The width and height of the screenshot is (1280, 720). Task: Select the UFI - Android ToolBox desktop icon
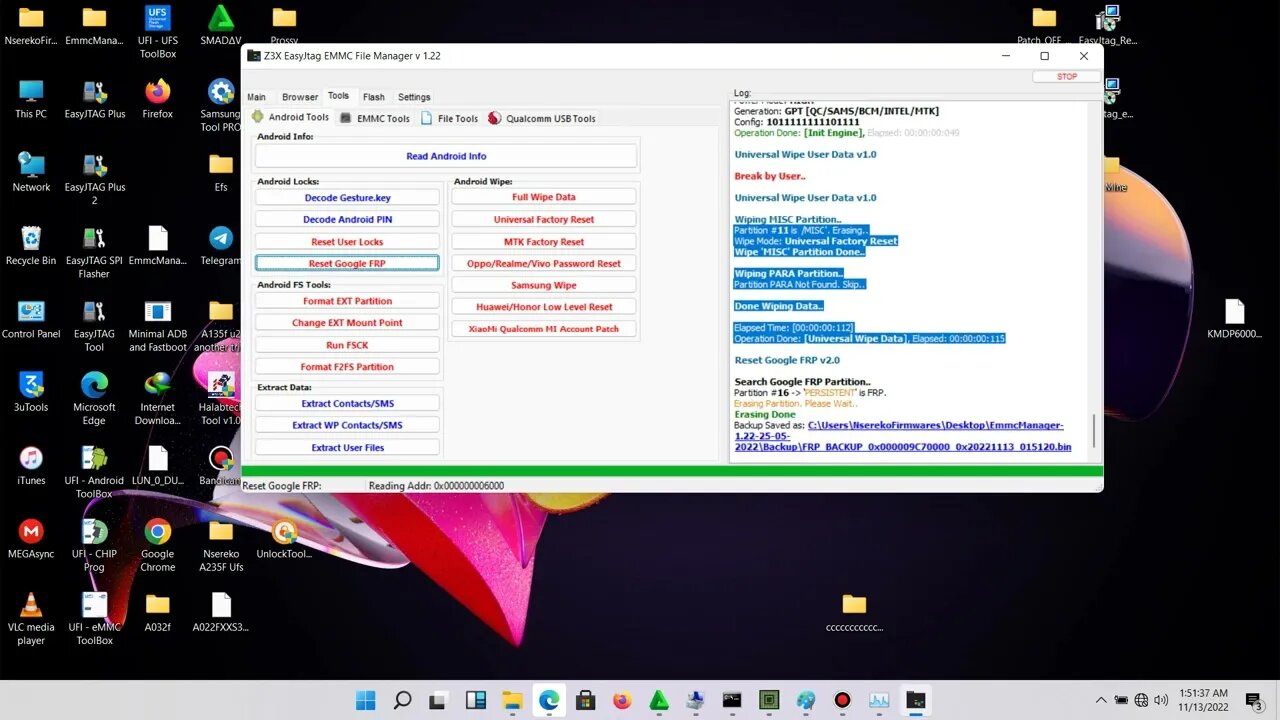pos(94,472)
